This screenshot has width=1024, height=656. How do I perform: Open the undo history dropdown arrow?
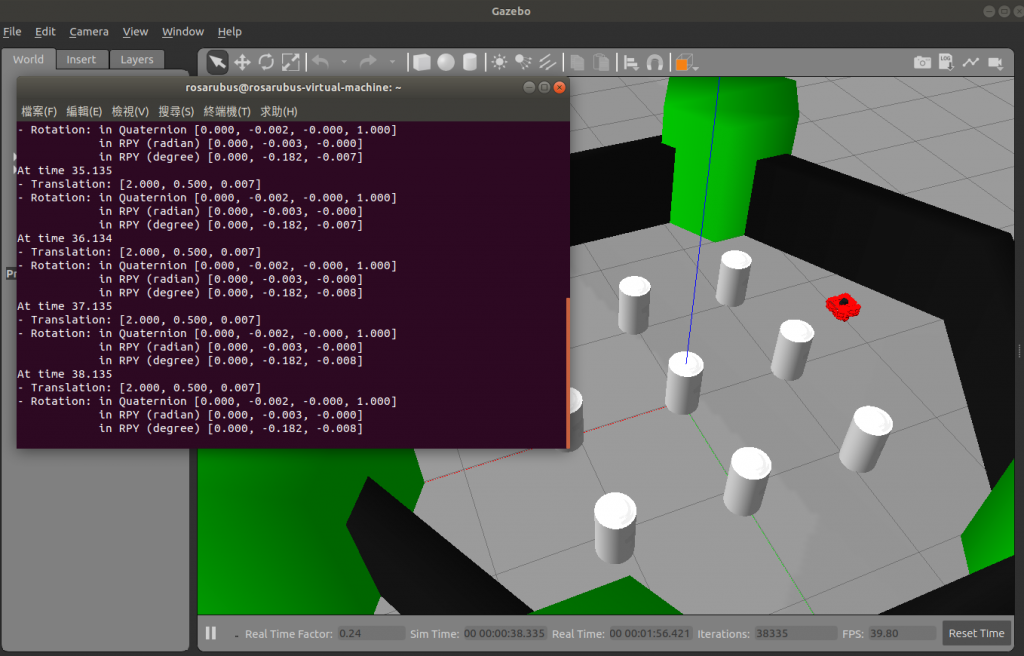click(344, 63)
